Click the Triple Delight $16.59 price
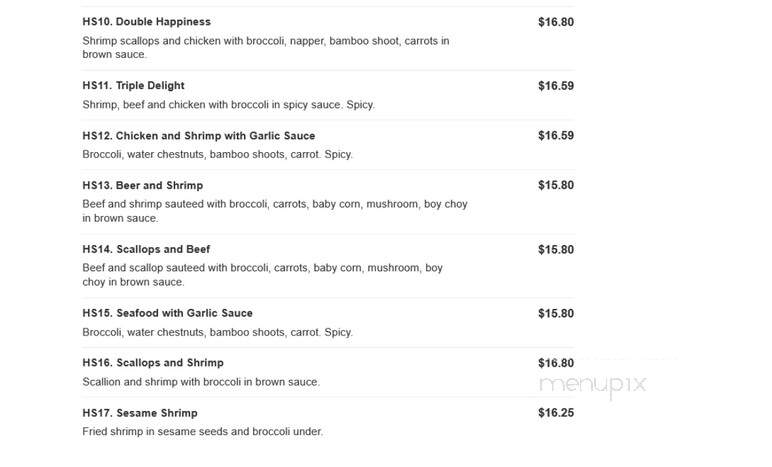772x467 pixels. point(556,86)
